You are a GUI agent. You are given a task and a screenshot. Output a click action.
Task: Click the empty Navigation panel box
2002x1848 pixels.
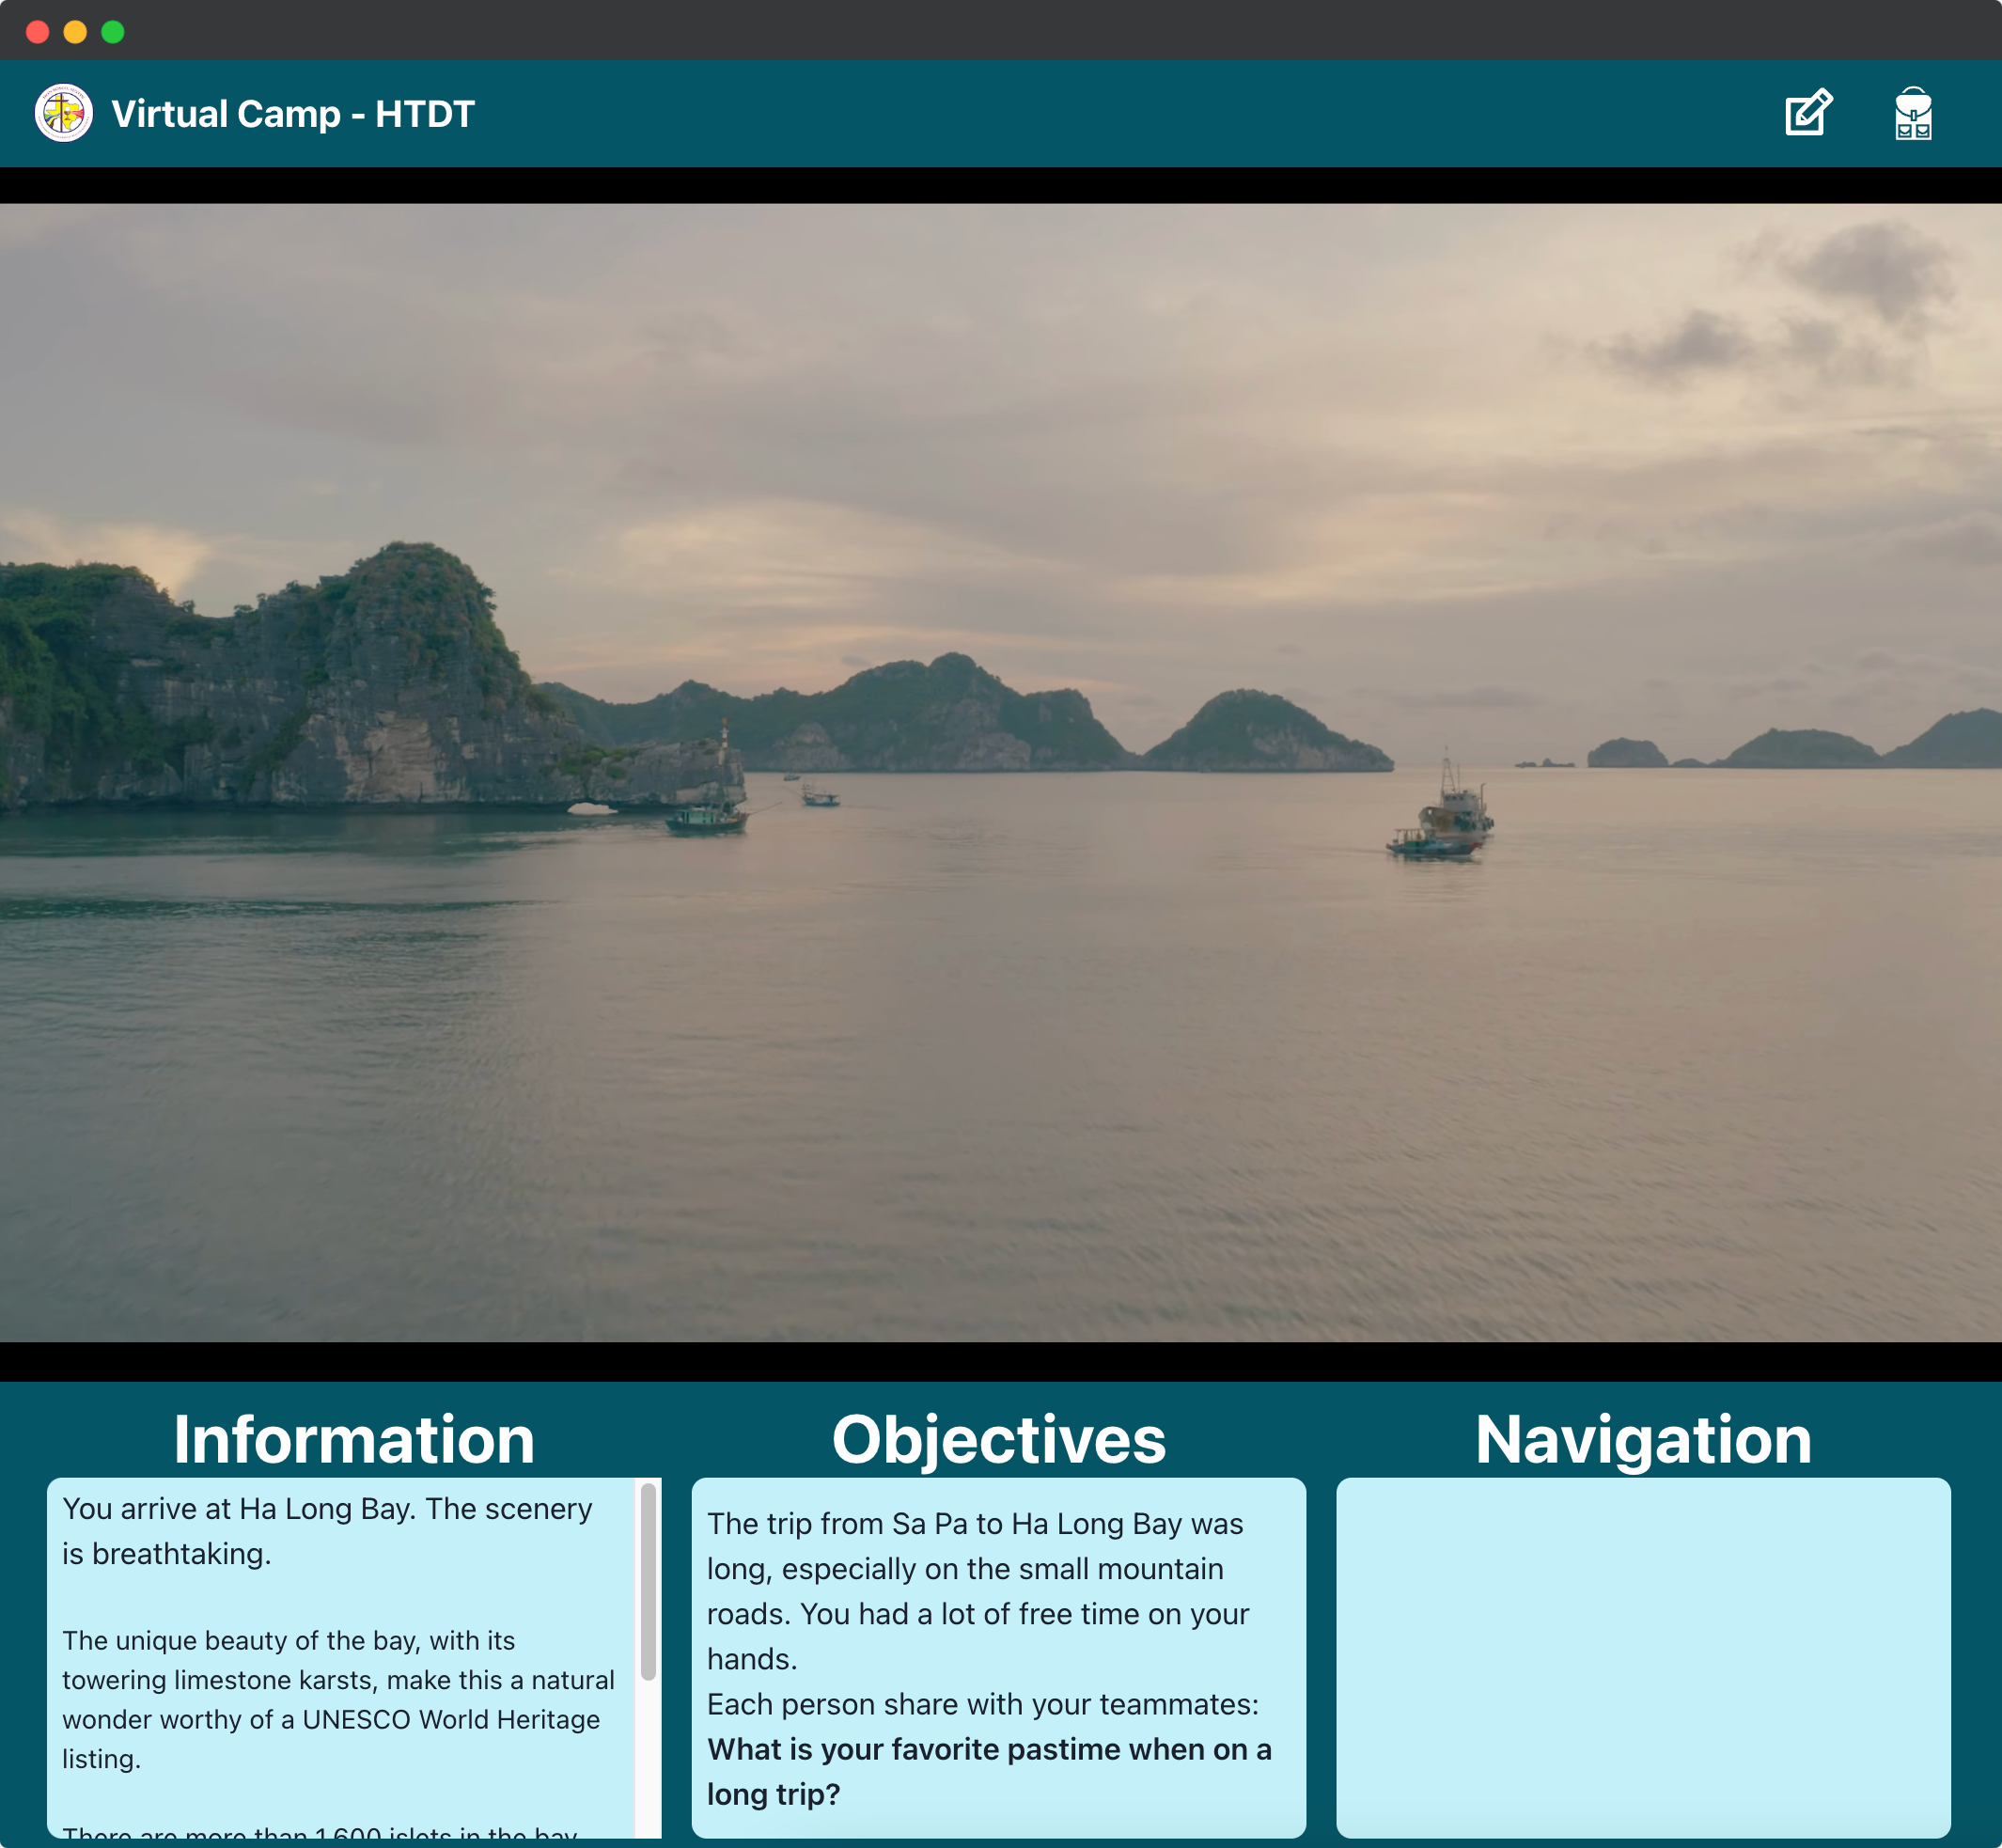click(x=1643, y=1657)
